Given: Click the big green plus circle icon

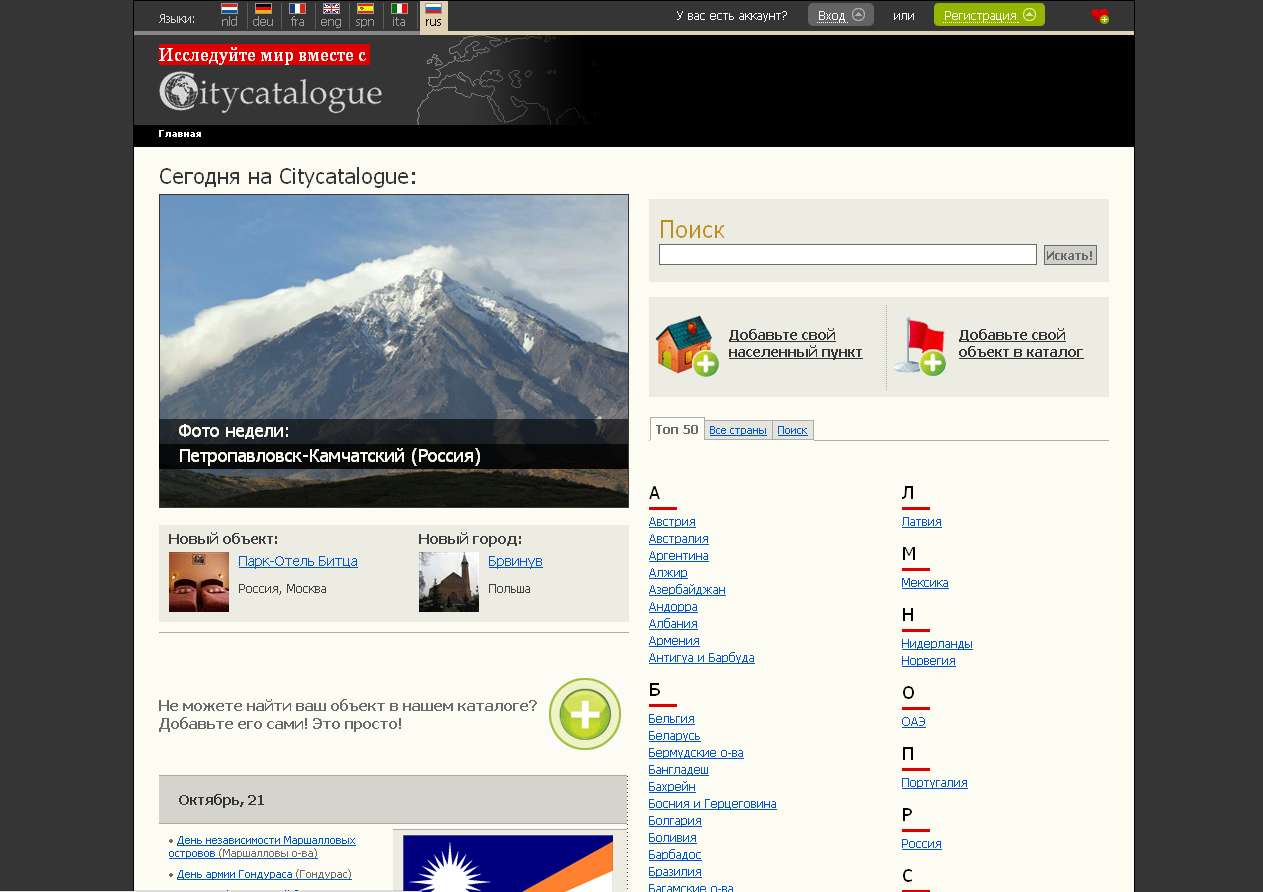Looking at the screenshot, I should point(585,714).
